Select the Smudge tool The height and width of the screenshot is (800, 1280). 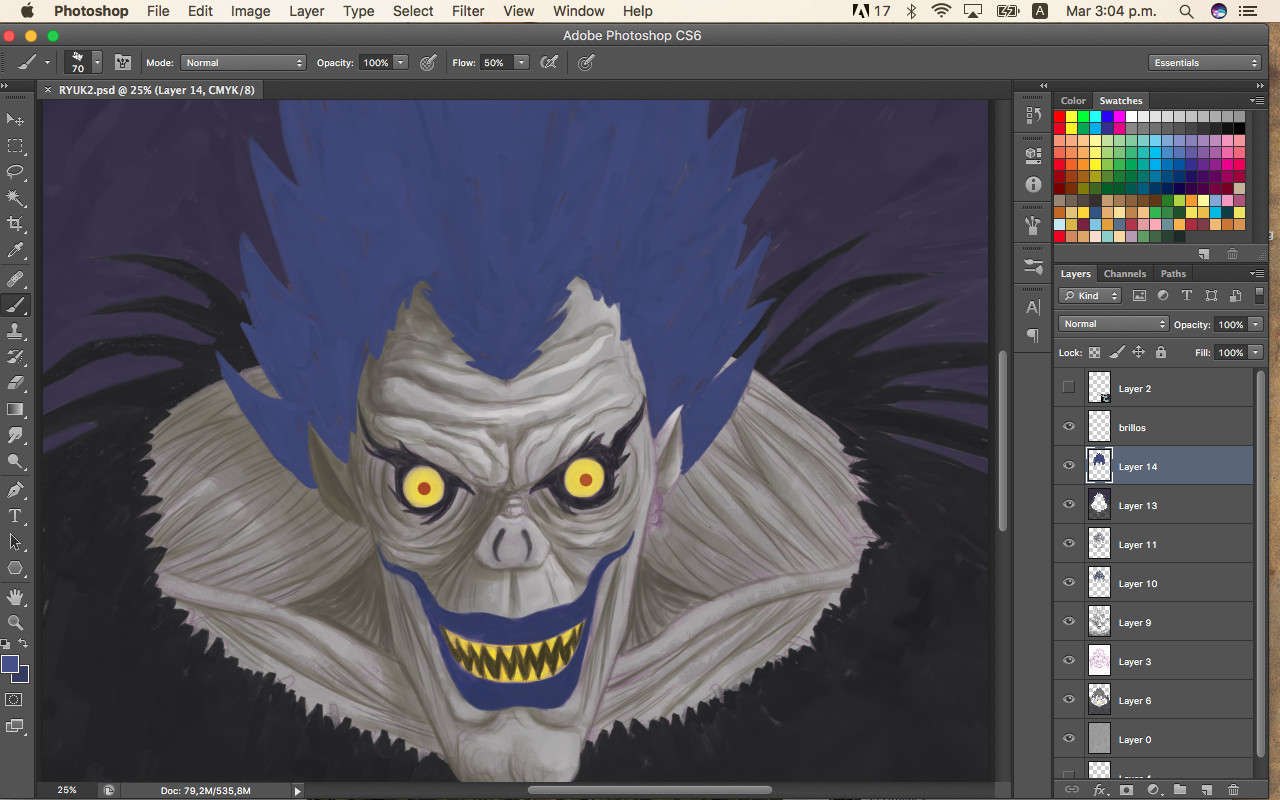point(16,435)
